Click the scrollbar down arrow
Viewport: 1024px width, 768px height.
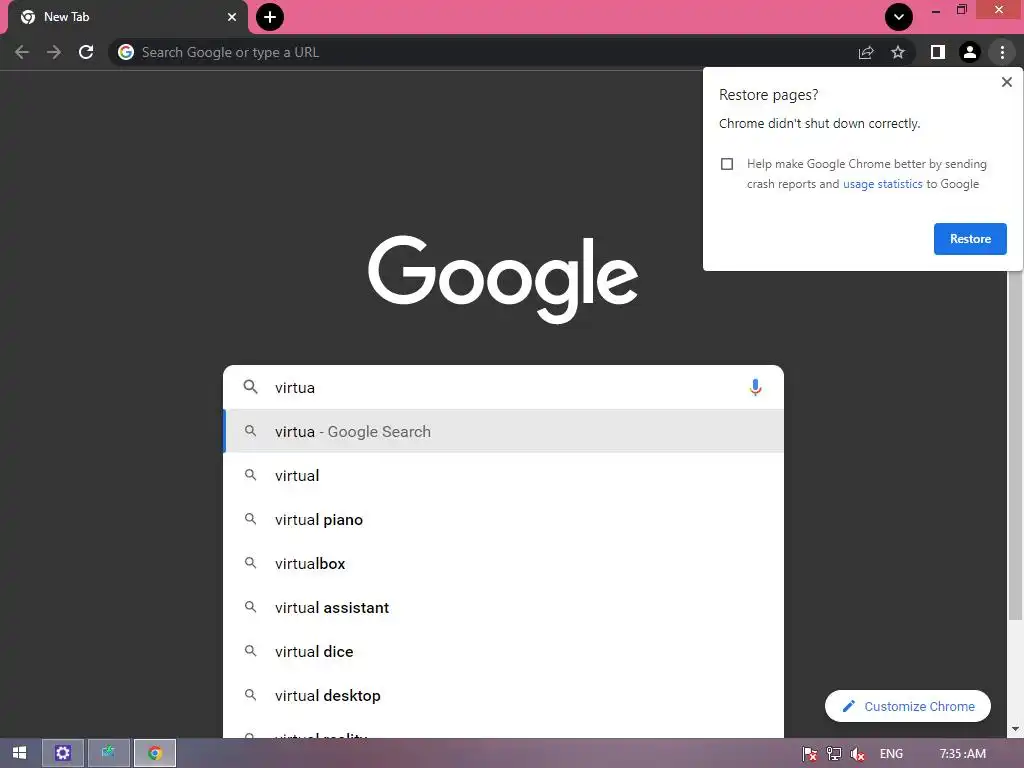tap(1015, 729)
